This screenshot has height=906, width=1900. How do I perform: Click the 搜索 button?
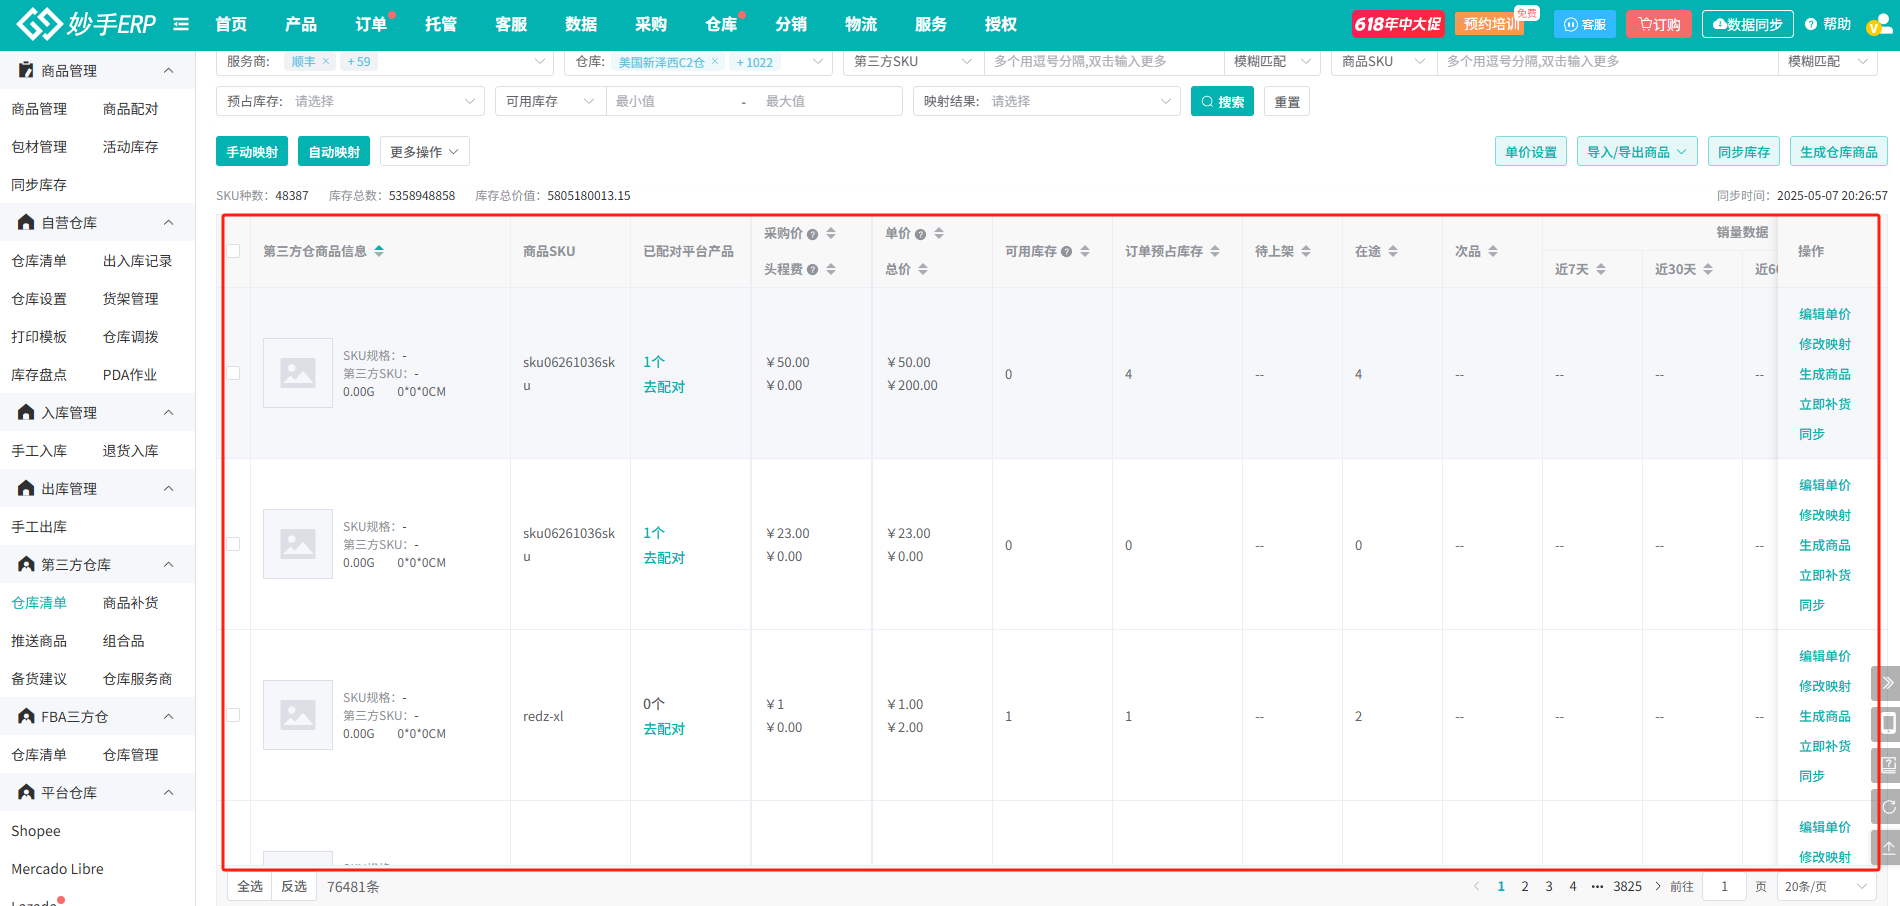[1222, 101]
